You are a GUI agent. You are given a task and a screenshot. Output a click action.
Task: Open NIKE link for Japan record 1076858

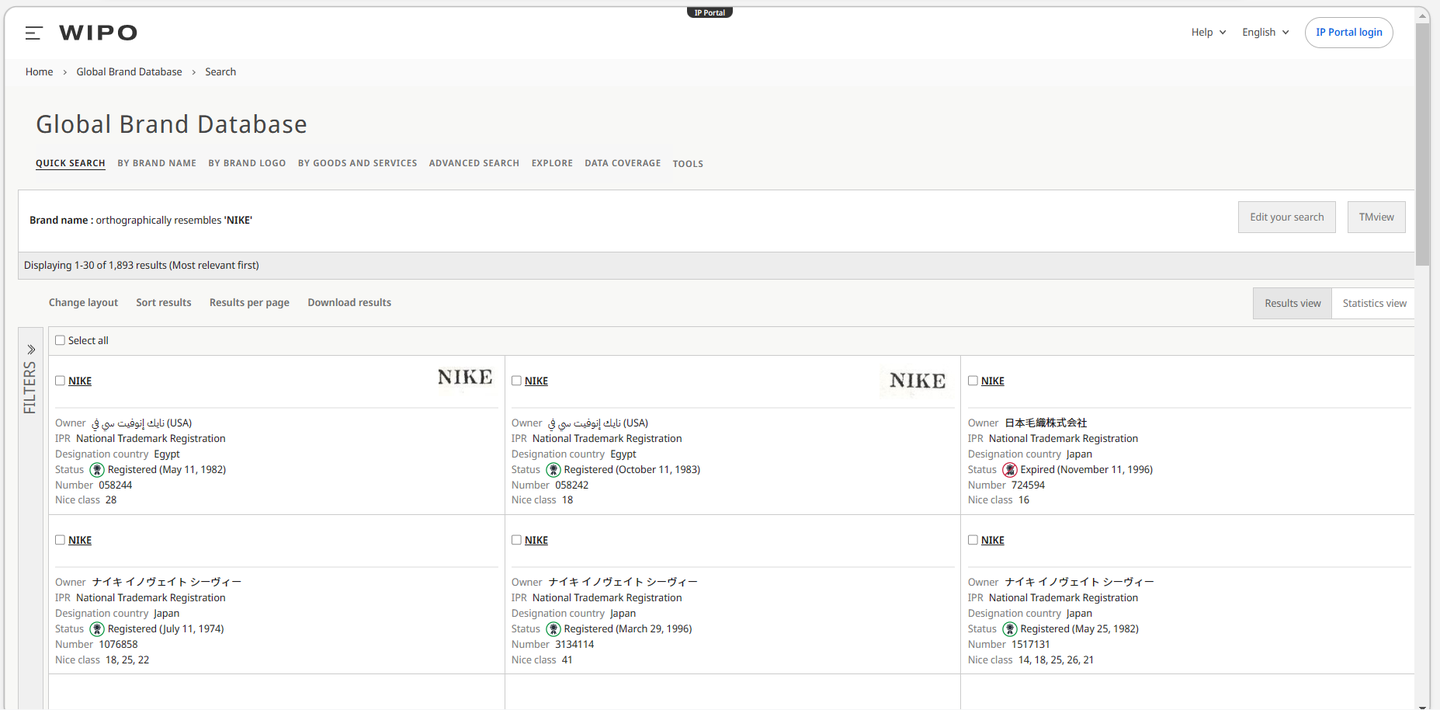(x=80, y=540)
